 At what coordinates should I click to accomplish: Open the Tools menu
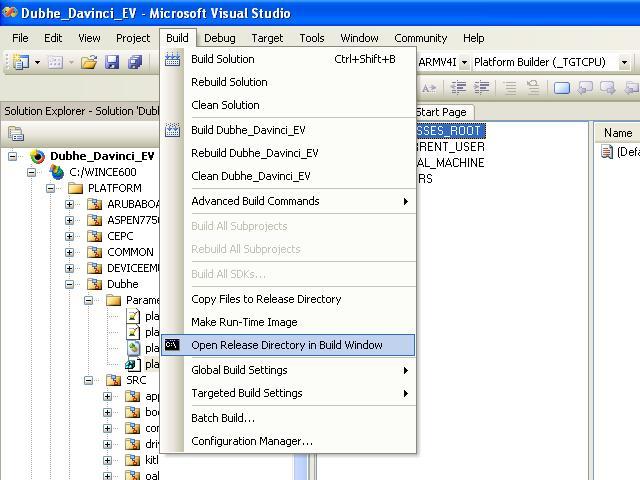[x=312, y=38]
